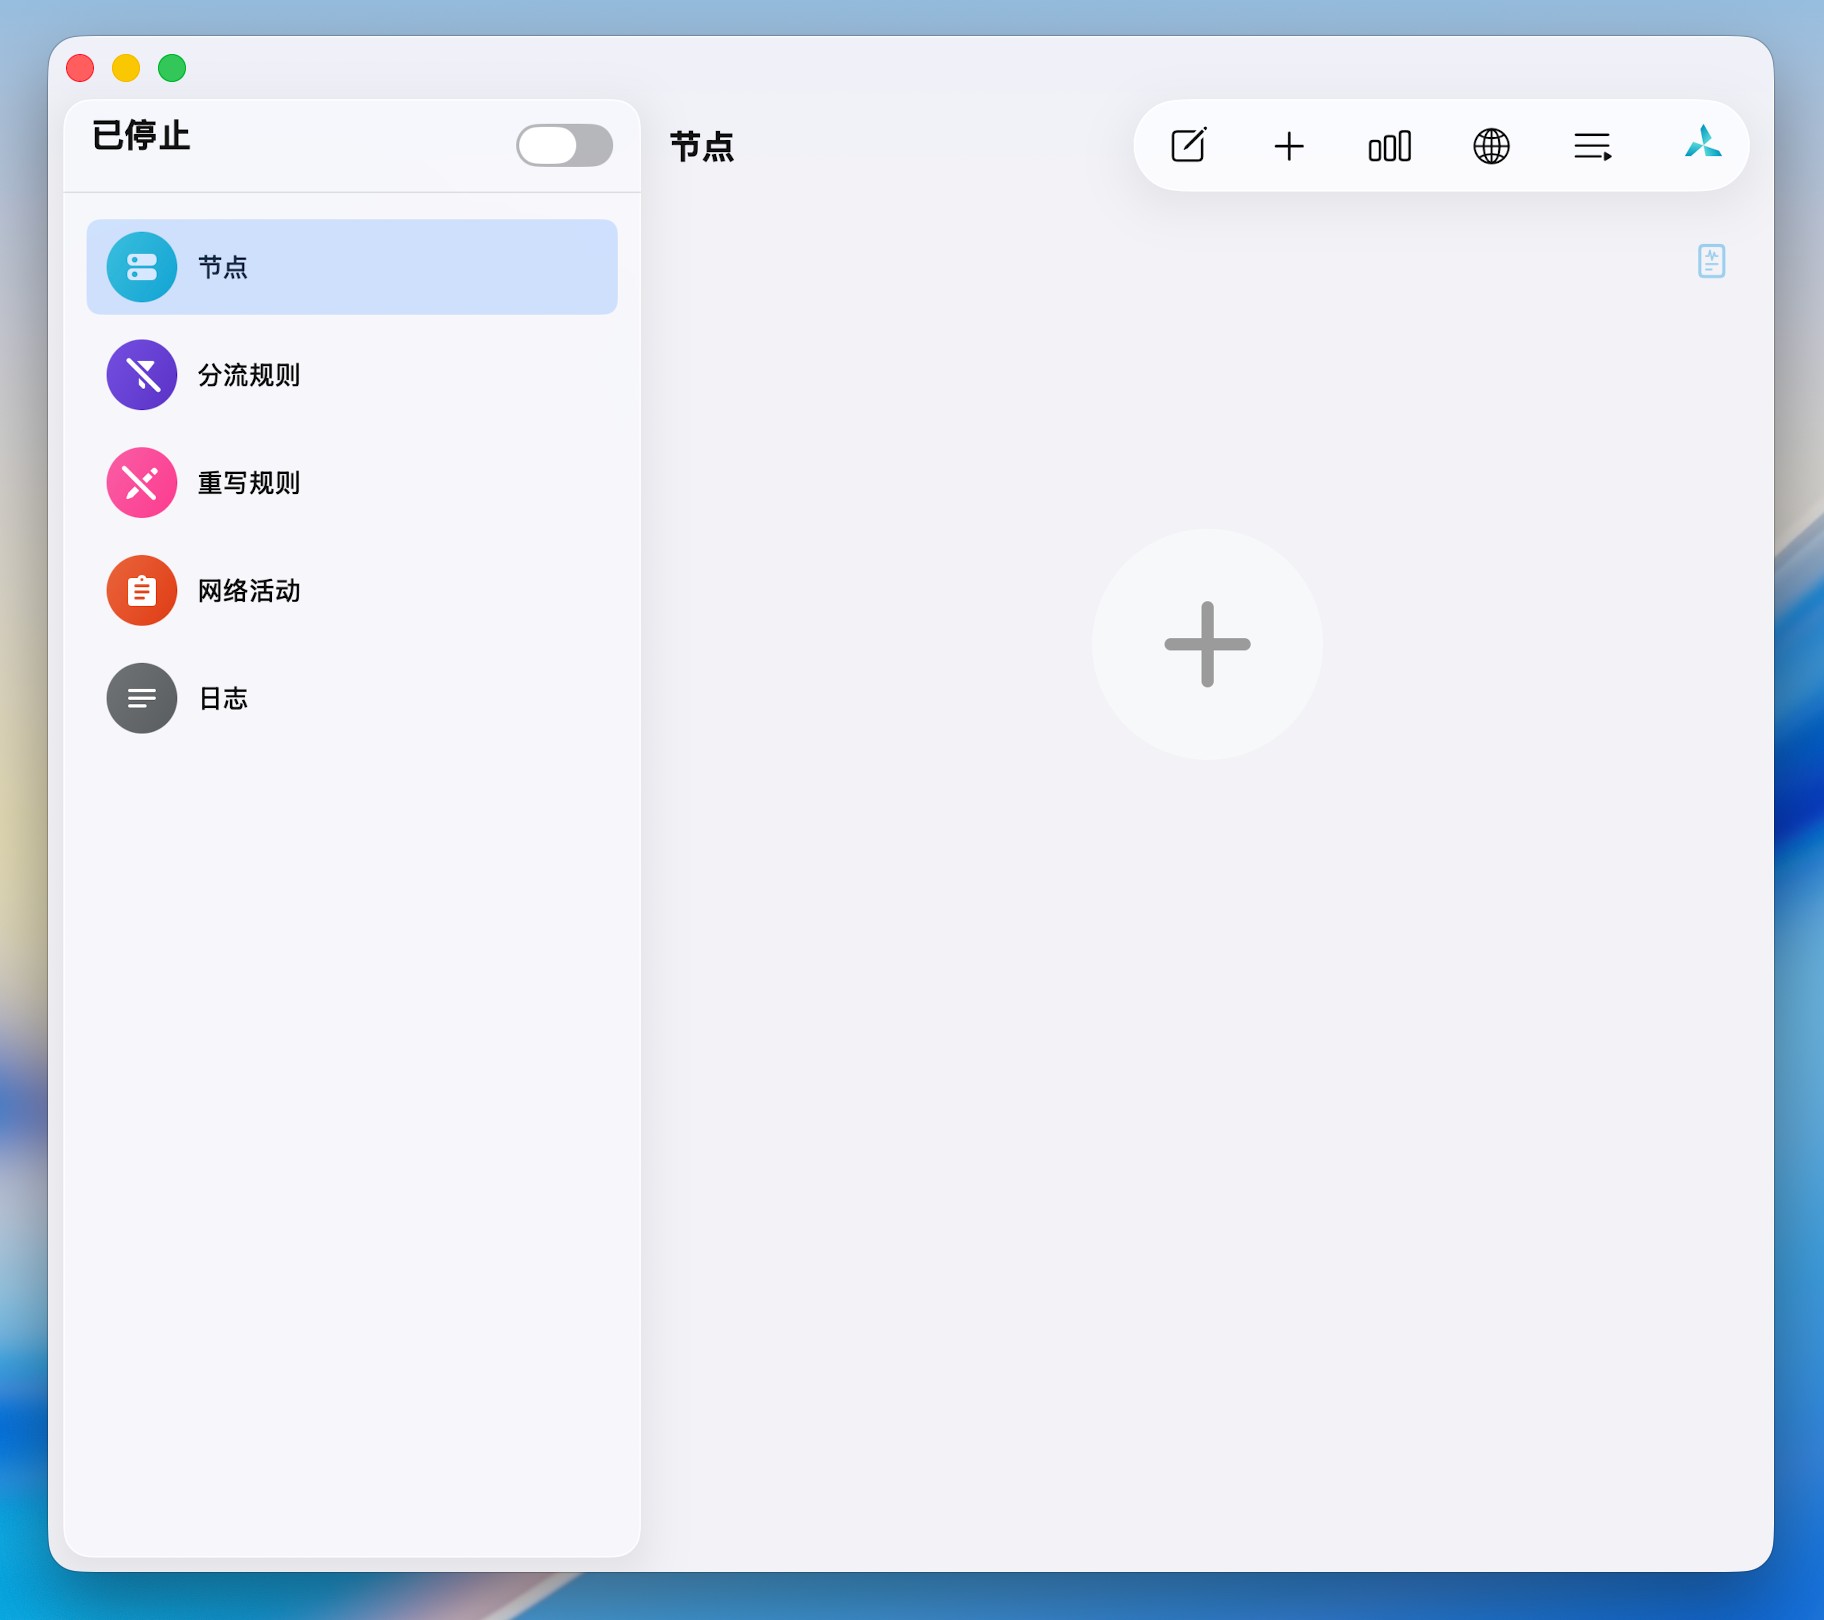
Task: Click the teal pinwheel logo icon
Action: (x=1702, y=144)
